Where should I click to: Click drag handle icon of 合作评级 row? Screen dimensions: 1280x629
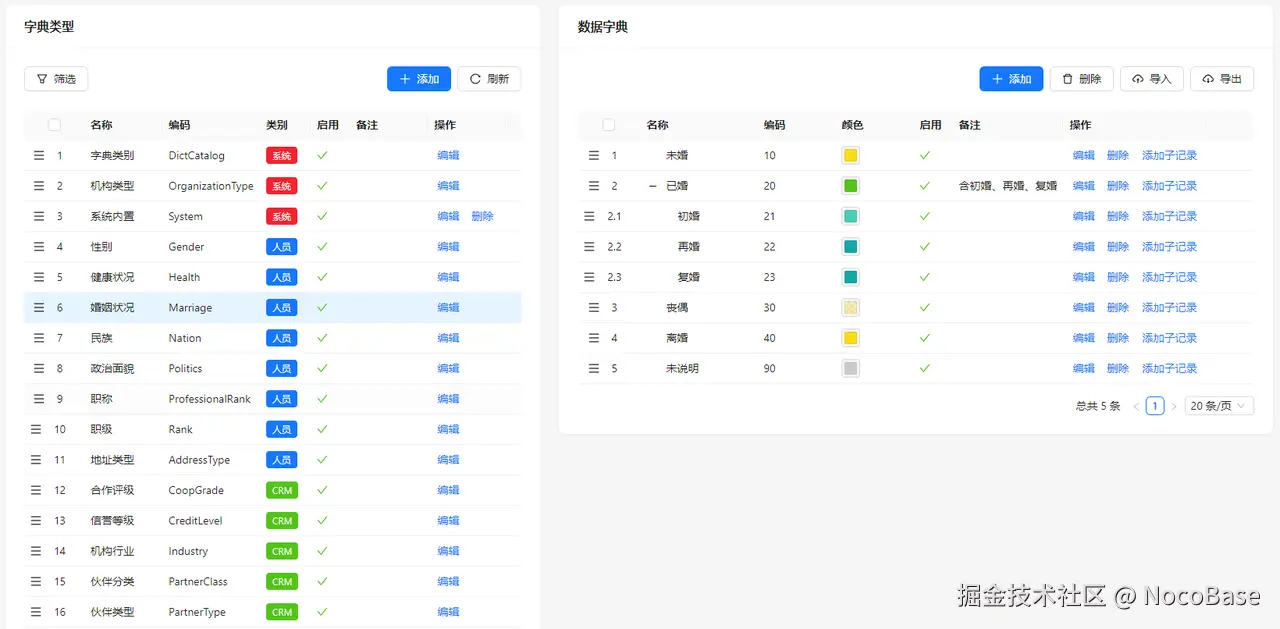(x=36, y=490)
